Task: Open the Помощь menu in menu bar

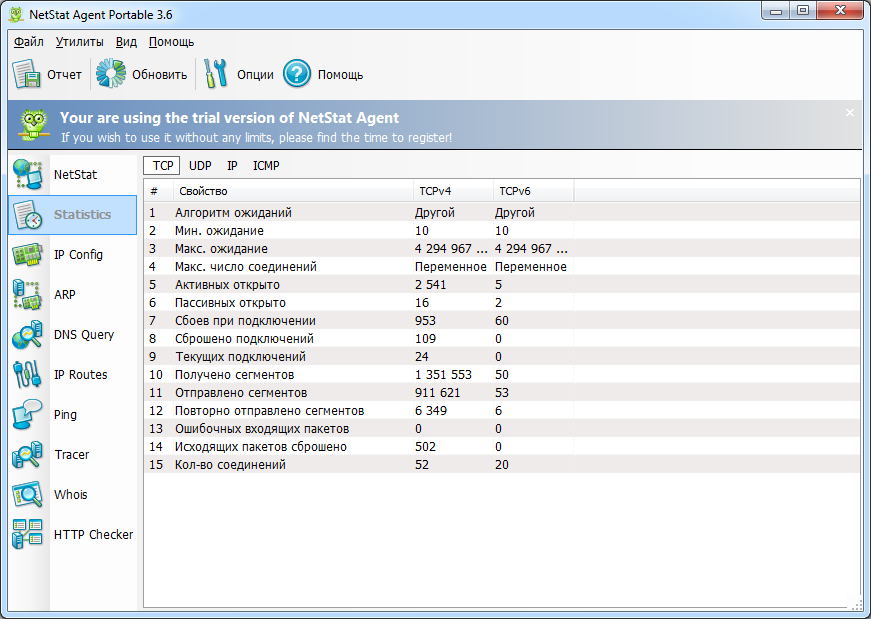Action: tap(171, 42)
